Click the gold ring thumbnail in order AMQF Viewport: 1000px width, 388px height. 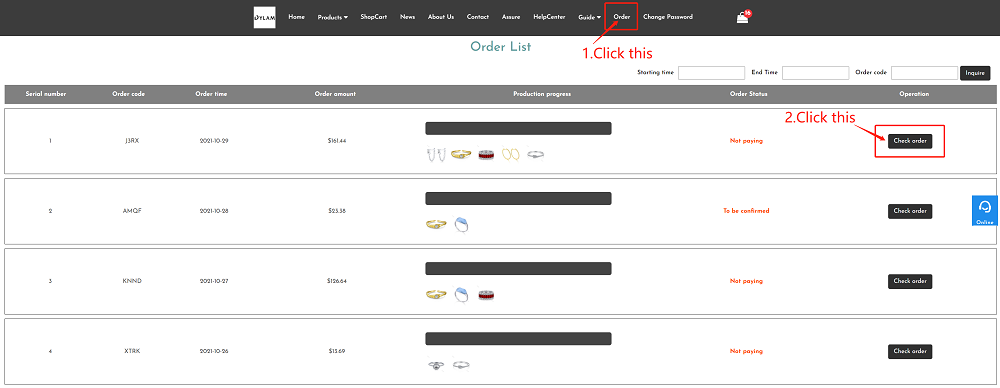pyautogui.click(x=436, y=224)
